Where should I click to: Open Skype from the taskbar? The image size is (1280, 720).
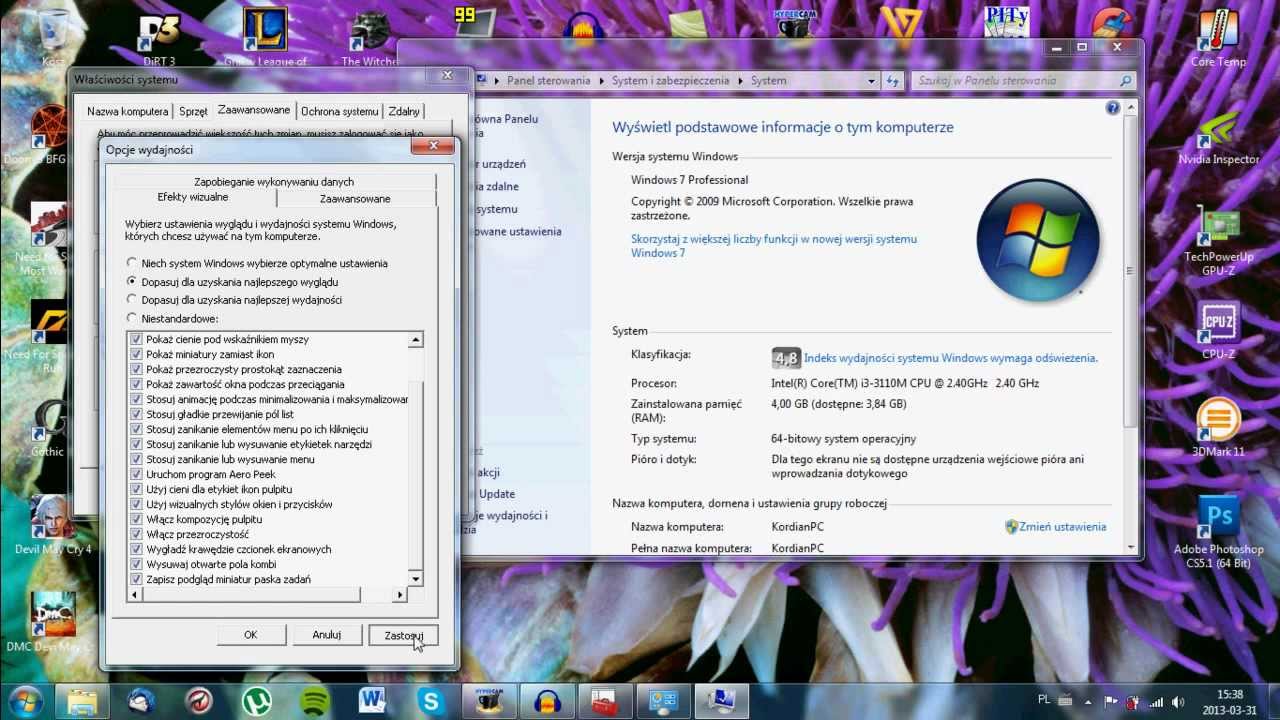tap(431, 701)
